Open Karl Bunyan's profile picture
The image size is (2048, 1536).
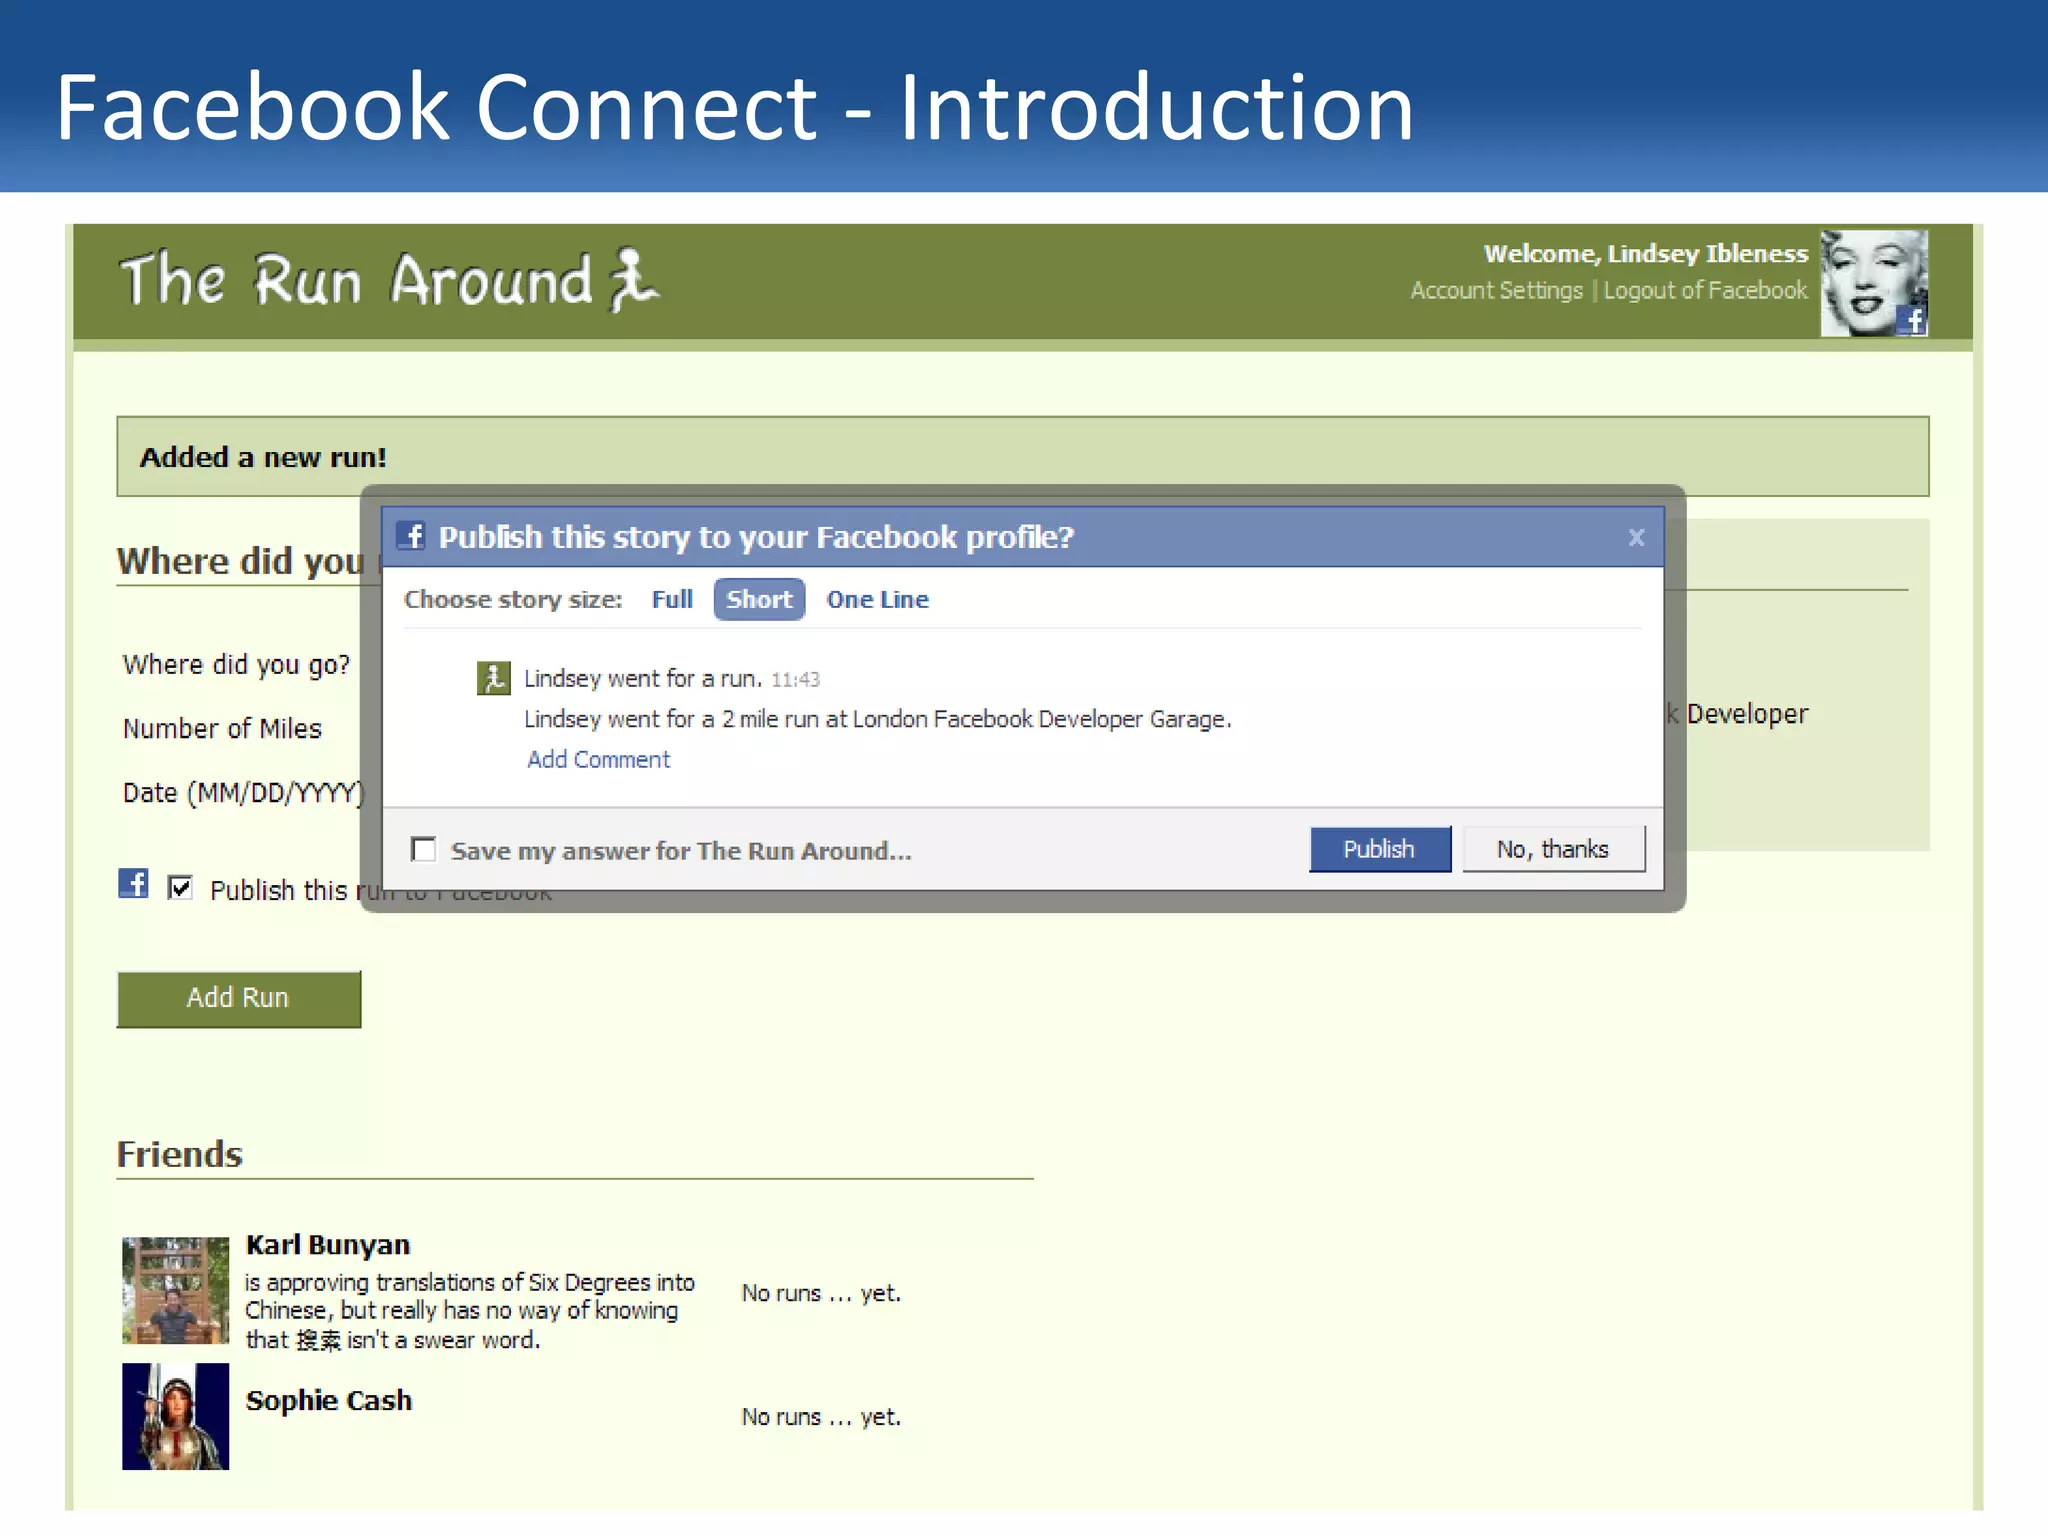[x=175, y=1289]
